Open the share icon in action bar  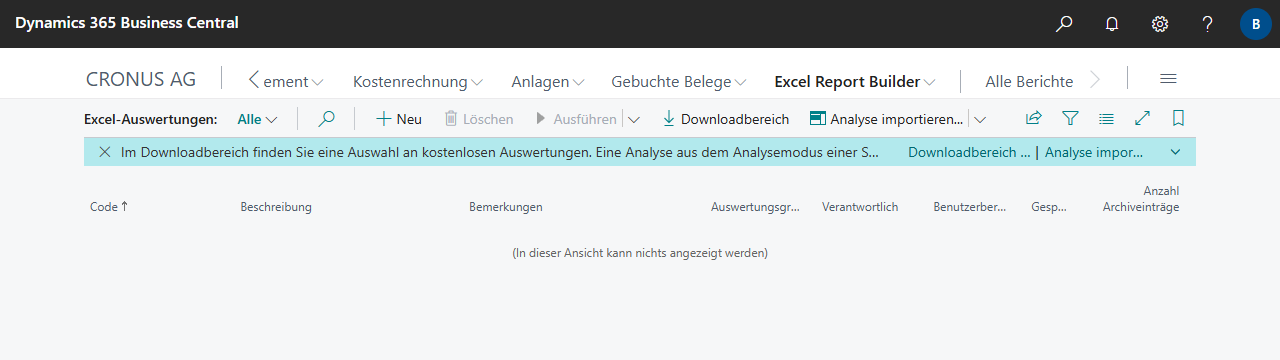click(1034, 118)
